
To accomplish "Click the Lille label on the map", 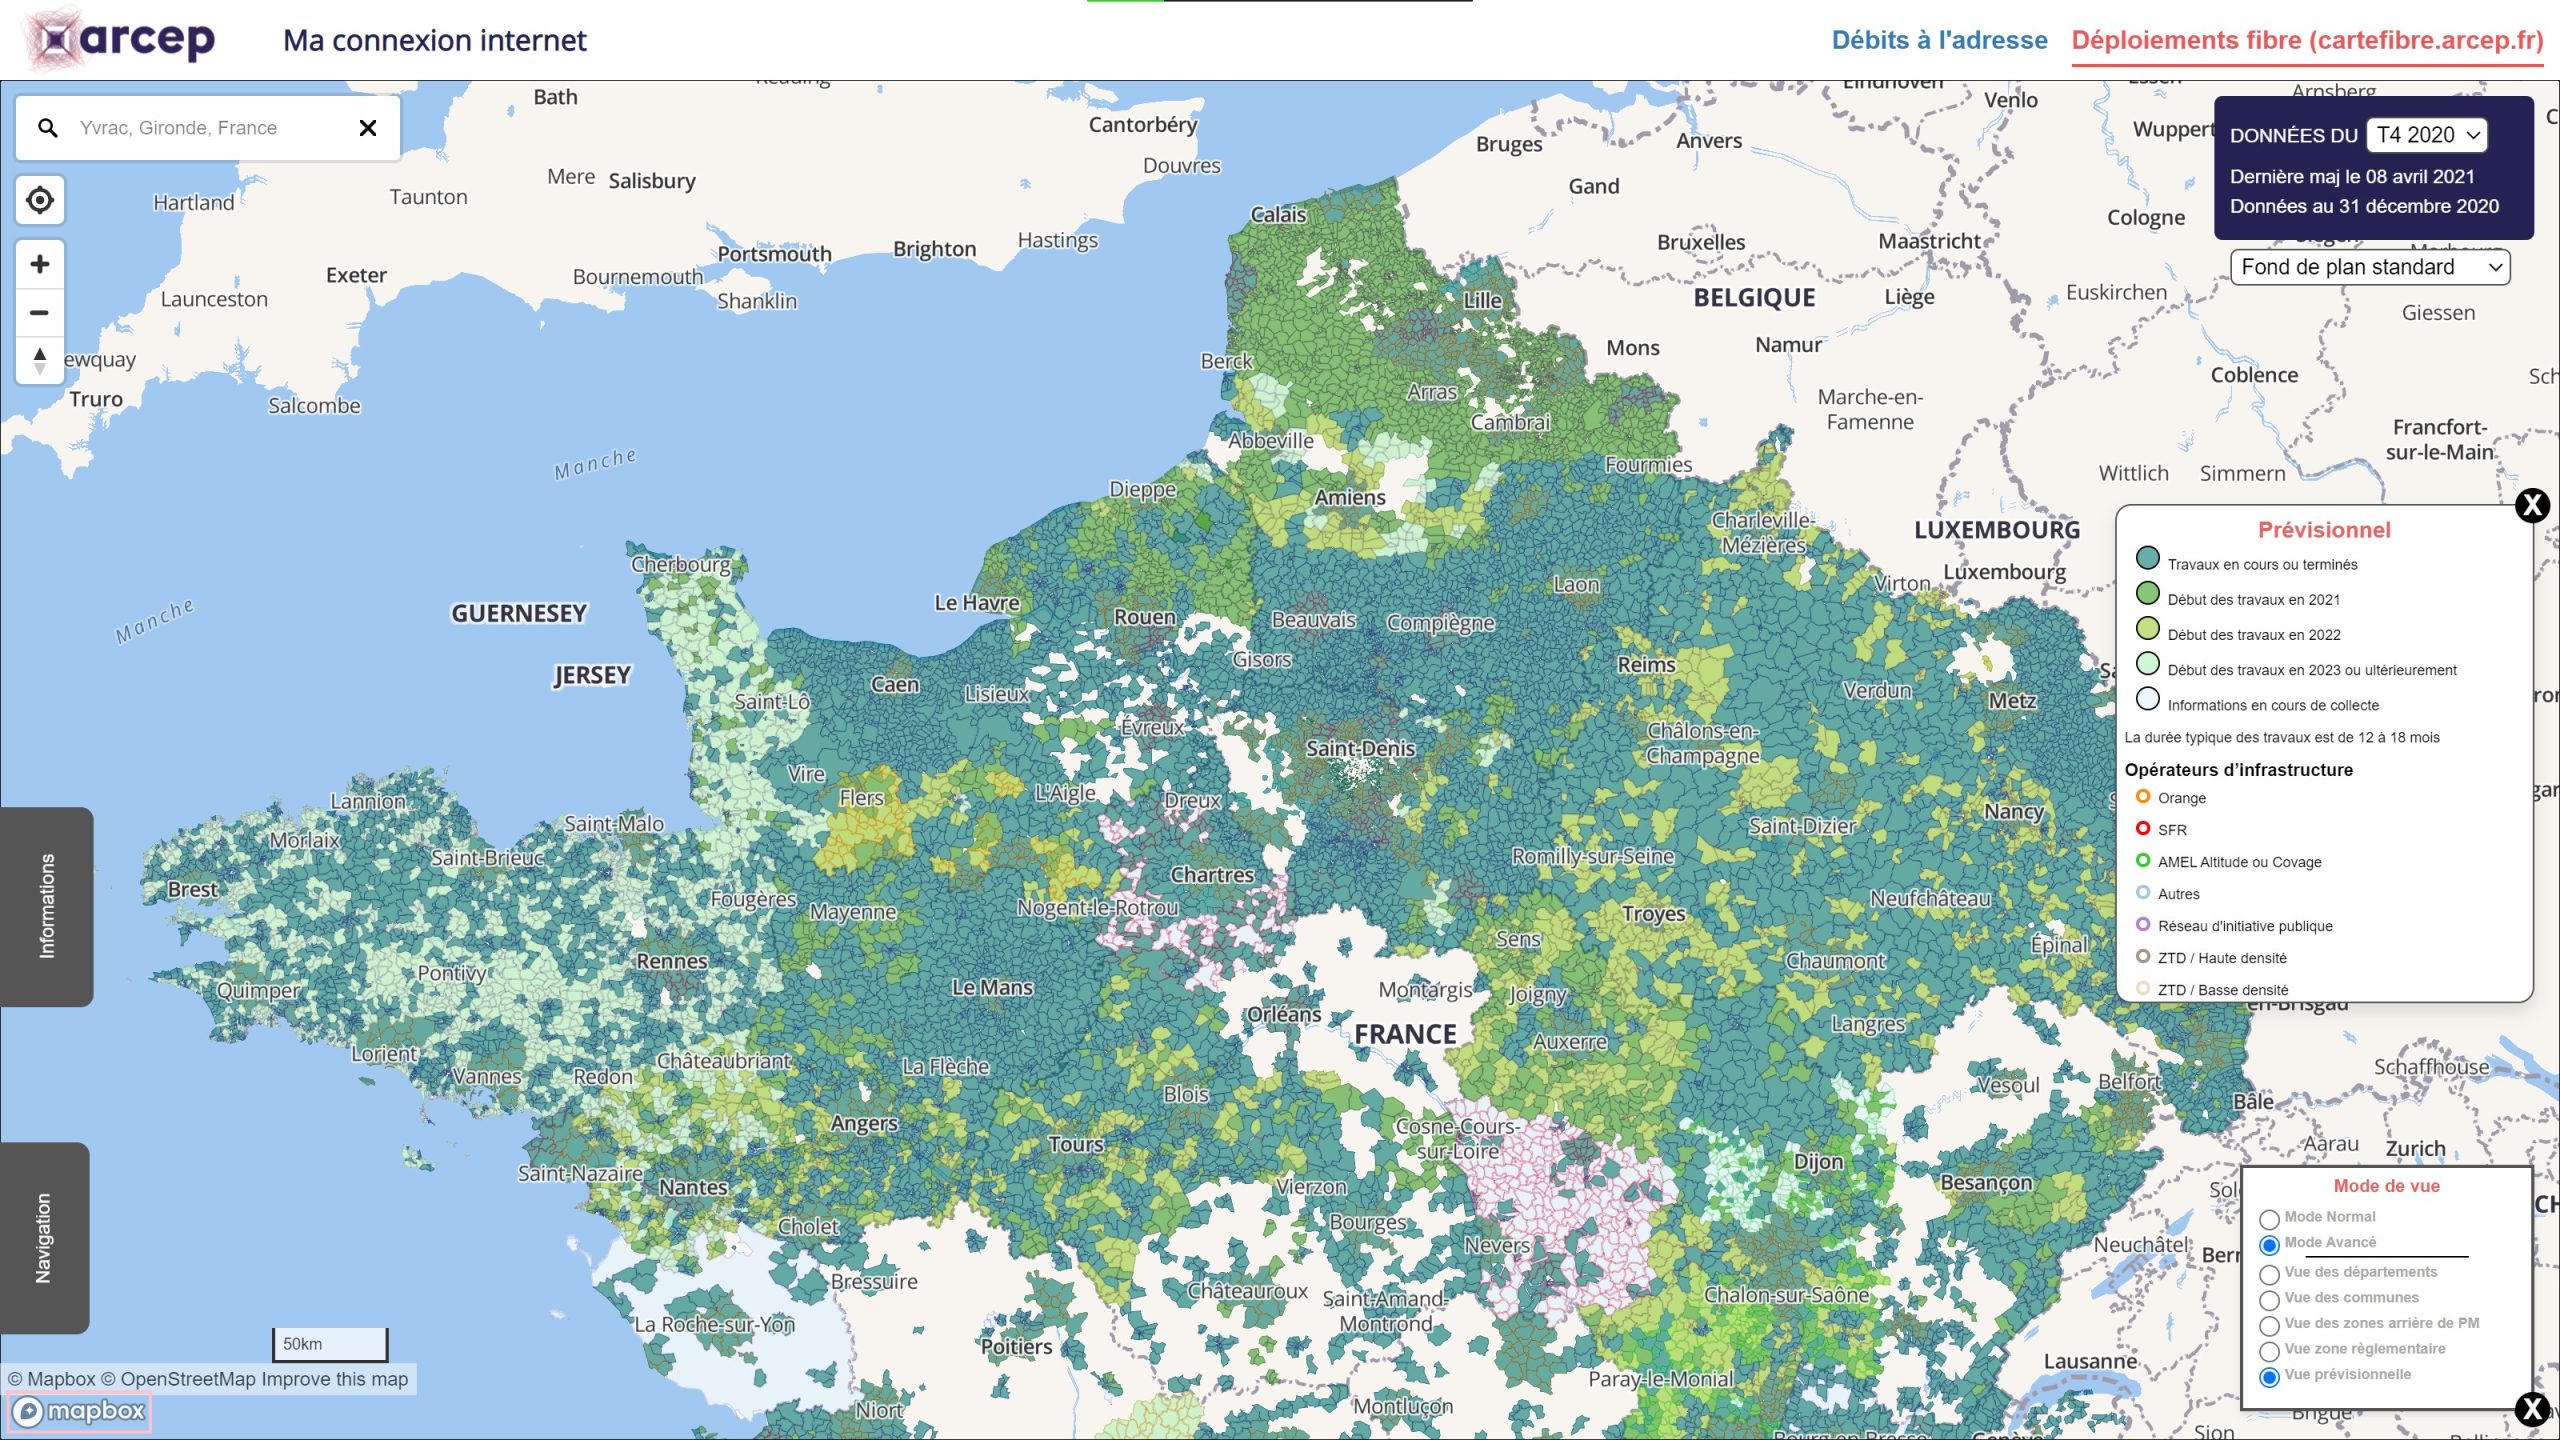I will coord(1482,300).
